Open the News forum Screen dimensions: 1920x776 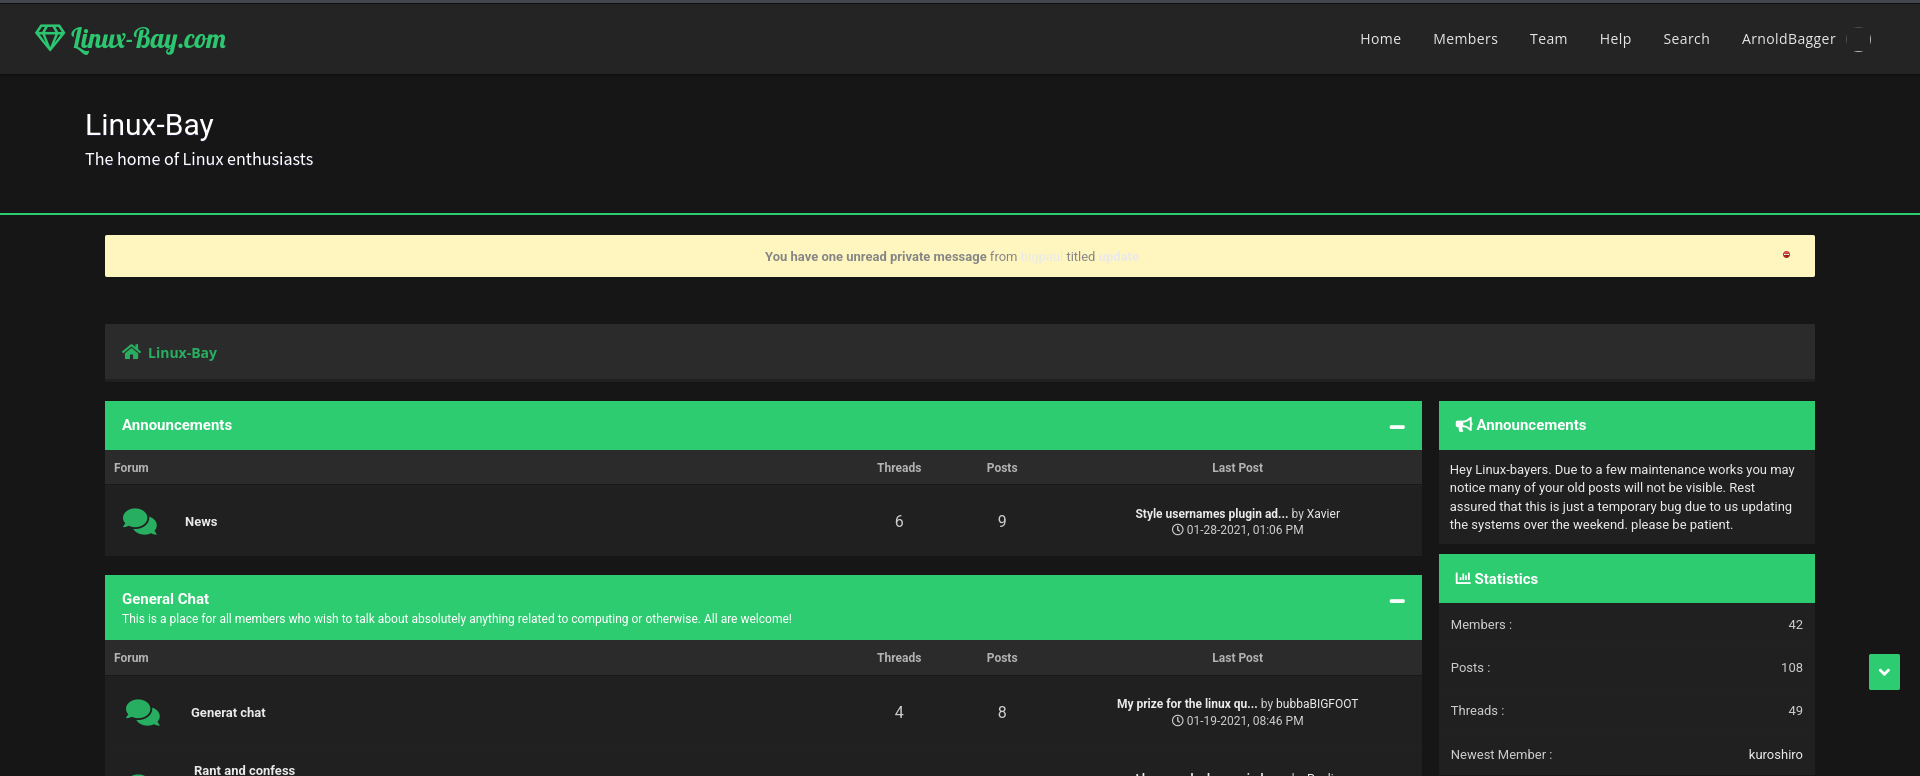click(x=201, y=522)
